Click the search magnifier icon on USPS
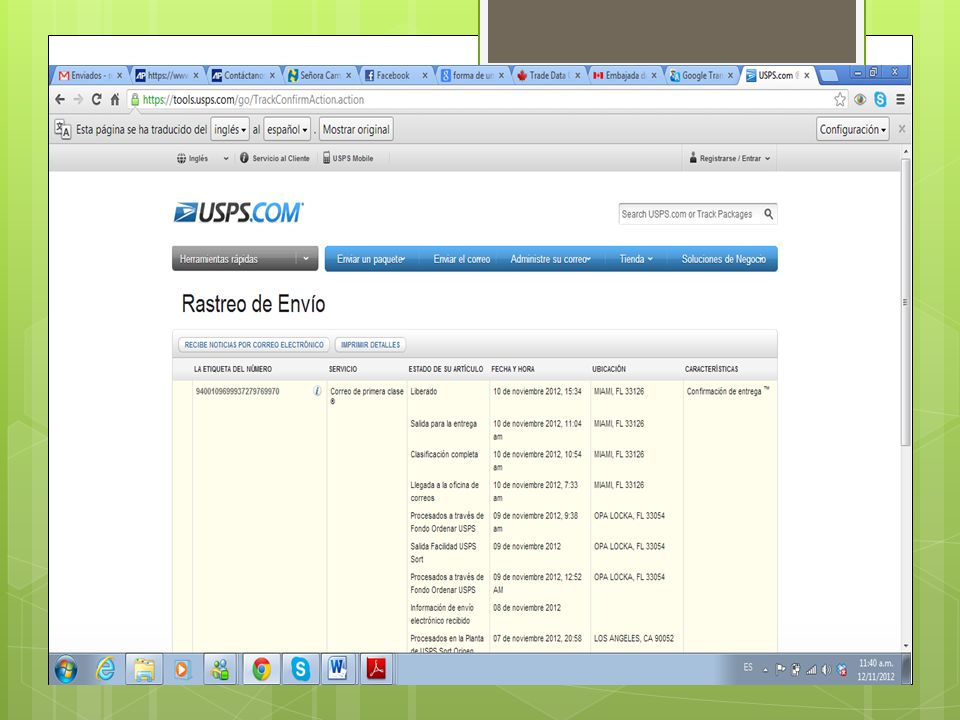The height and width of the screenshot is (720, 960). coord(768,214)
